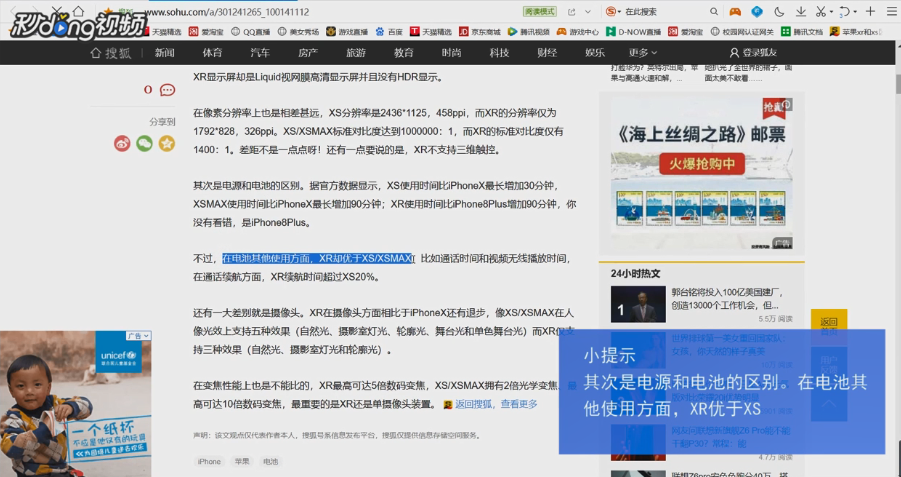Open the 房产 navigation item
The width and height of the screenshot is (901, 477).
[308, 53]
